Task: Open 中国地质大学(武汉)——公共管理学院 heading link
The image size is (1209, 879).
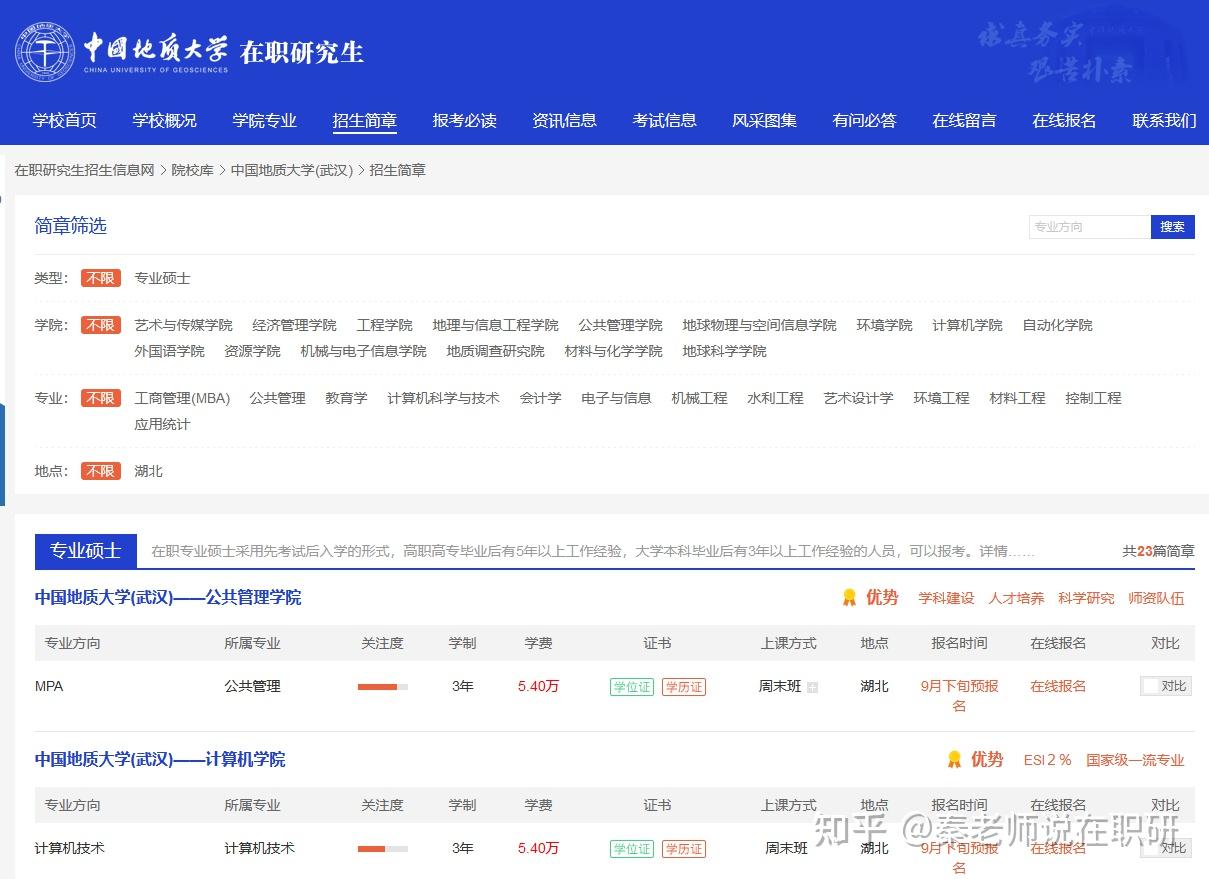Action: point(168,597)
